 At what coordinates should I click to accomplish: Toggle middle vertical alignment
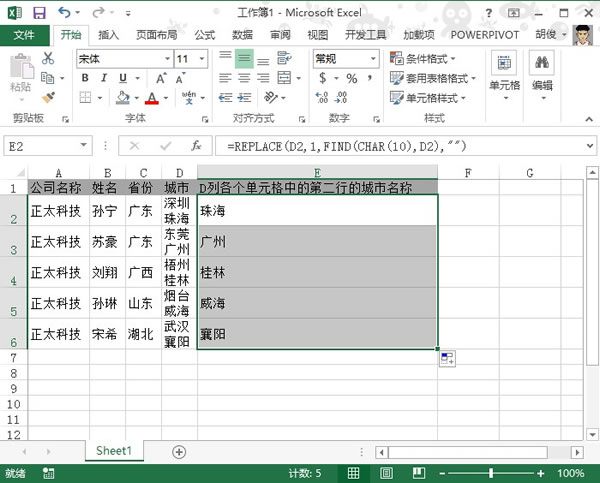point(244,58)
